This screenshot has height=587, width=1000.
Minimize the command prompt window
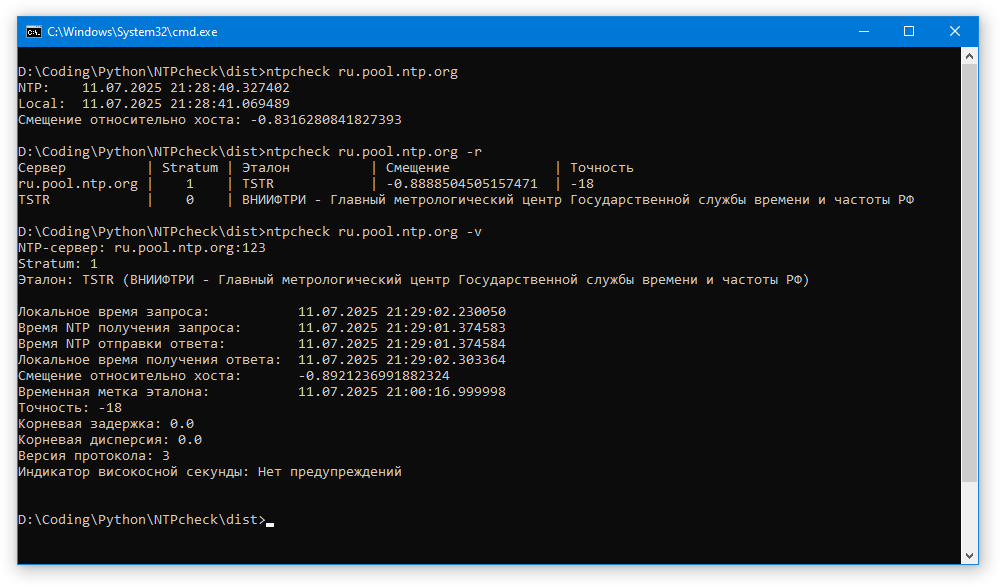(863, 31)
